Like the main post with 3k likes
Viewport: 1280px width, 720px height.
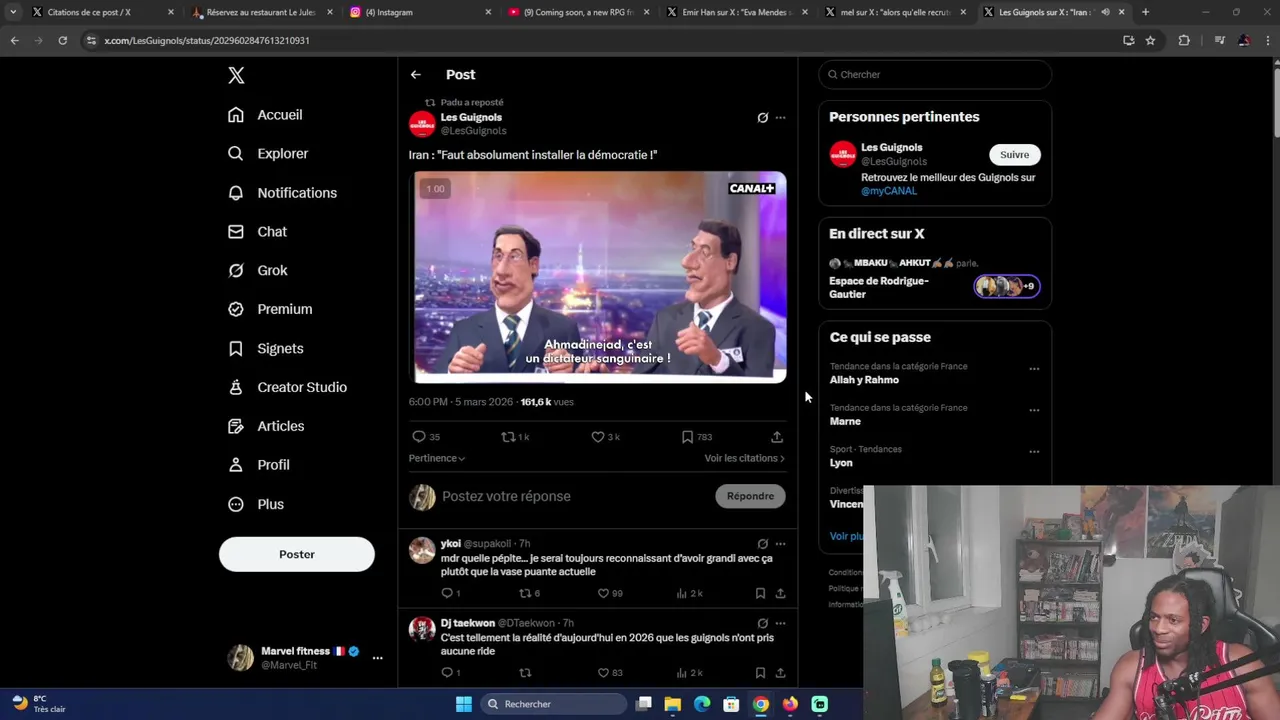(x=605, y=437)
